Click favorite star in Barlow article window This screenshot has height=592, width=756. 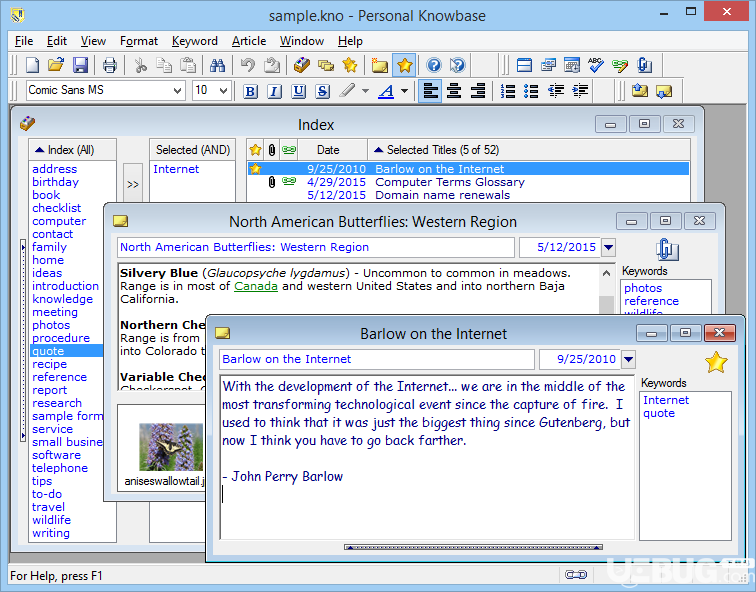[716, 363]
